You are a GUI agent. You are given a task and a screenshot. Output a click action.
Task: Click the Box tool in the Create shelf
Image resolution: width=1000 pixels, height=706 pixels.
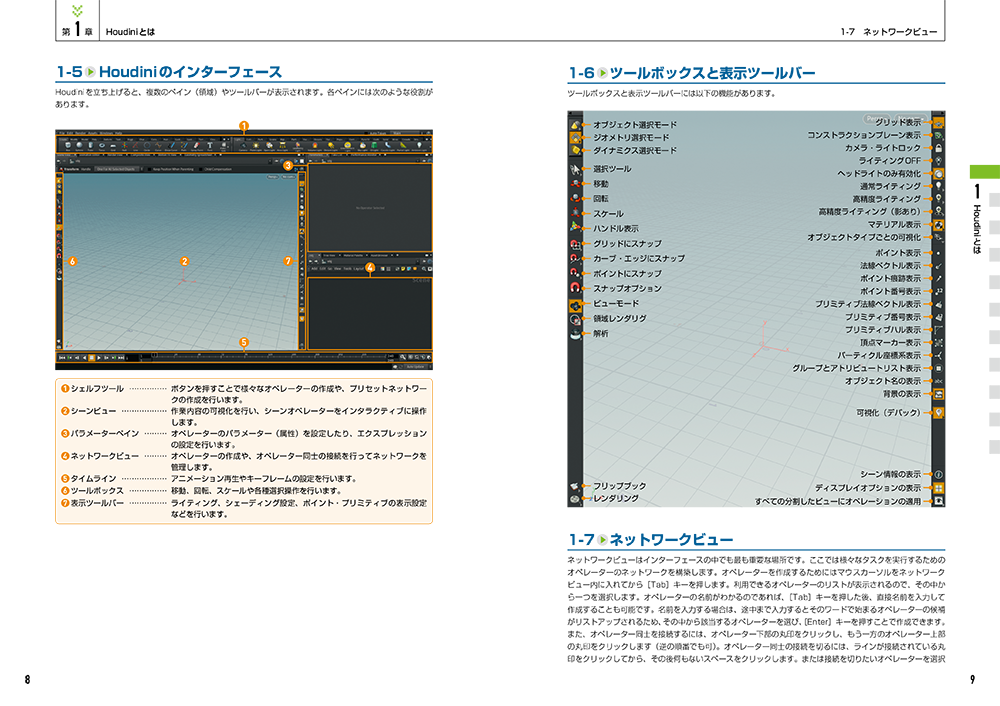click(x=68, y=145)
